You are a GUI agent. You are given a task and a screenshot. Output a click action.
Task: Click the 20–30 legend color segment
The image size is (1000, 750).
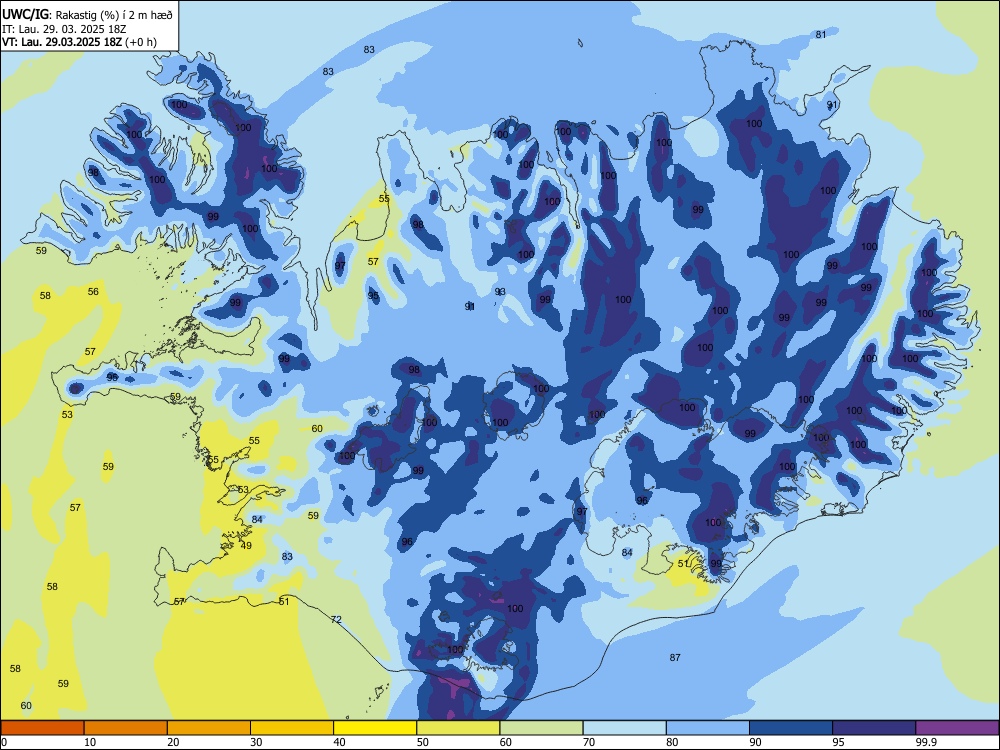209,728
